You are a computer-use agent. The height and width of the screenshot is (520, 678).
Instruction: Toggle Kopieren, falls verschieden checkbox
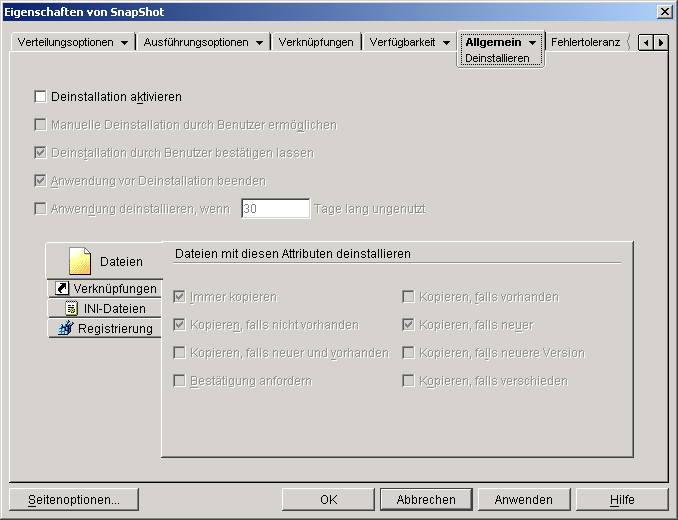(408, 381)
